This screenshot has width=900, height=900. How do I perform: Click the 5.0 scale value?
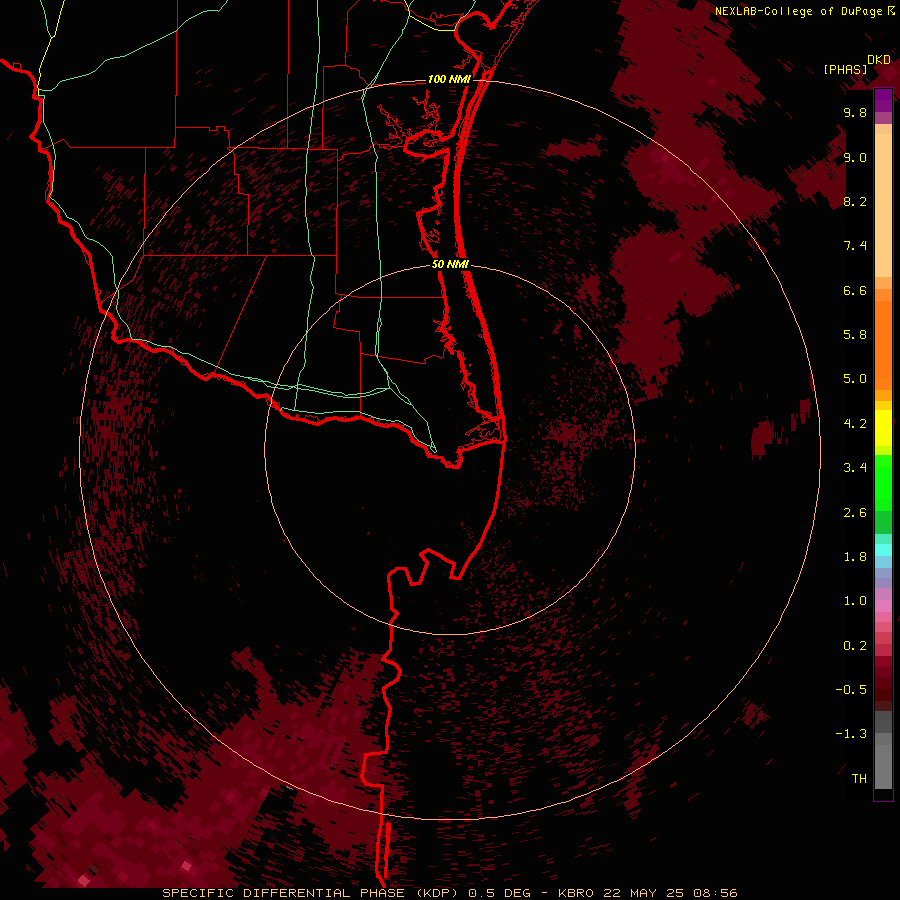click(855, 379)
